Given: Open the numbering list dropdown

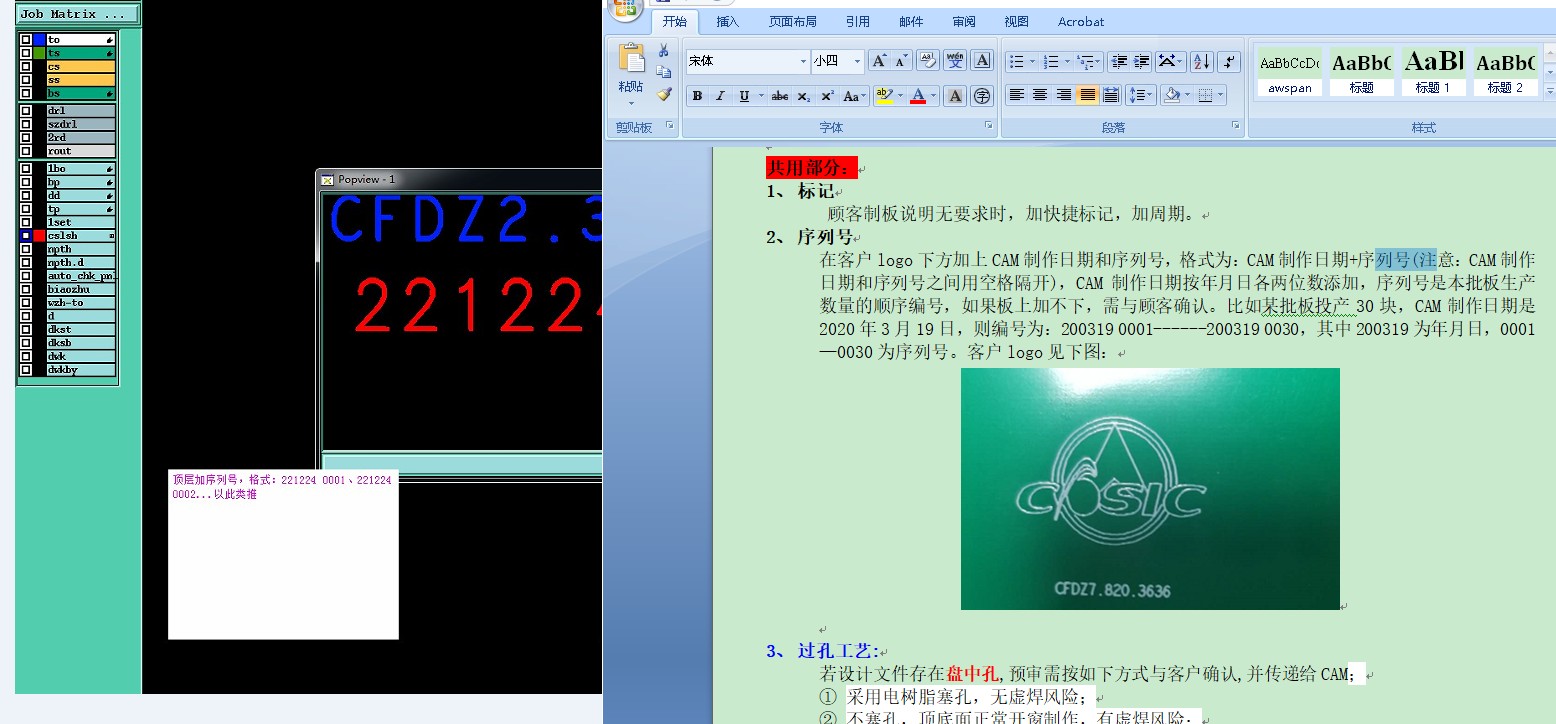Looking at the screenshot, I should click(1068, 61).
